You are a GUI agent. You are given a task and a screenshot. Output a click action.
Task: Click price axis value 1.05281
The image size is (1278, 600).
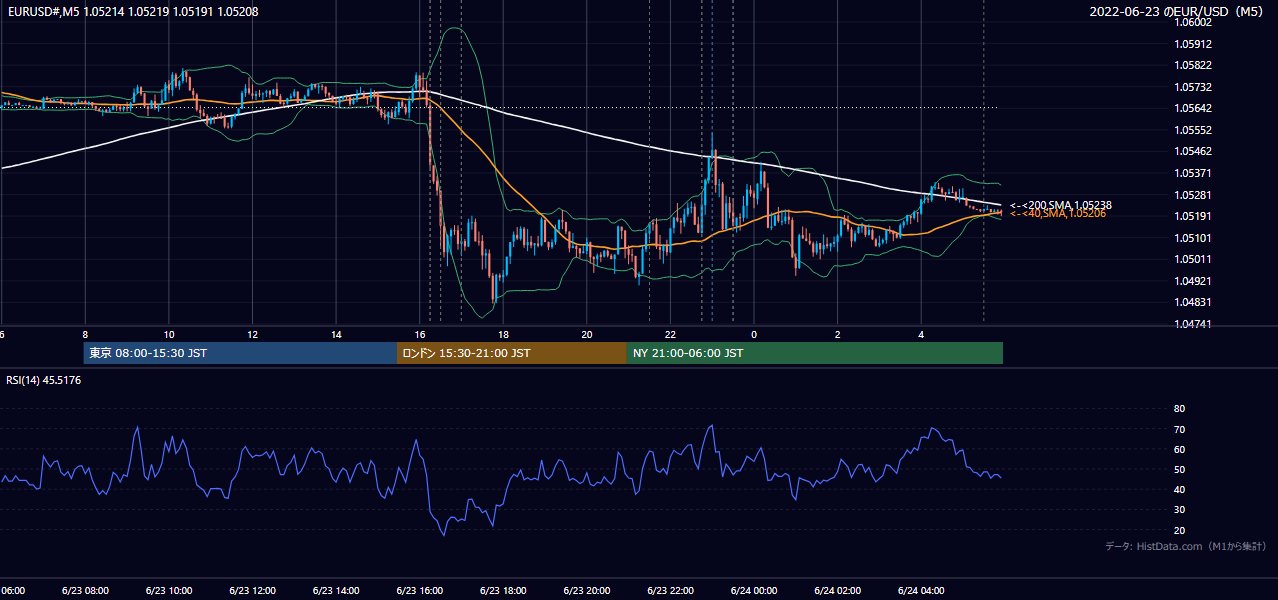[1192, 195]
